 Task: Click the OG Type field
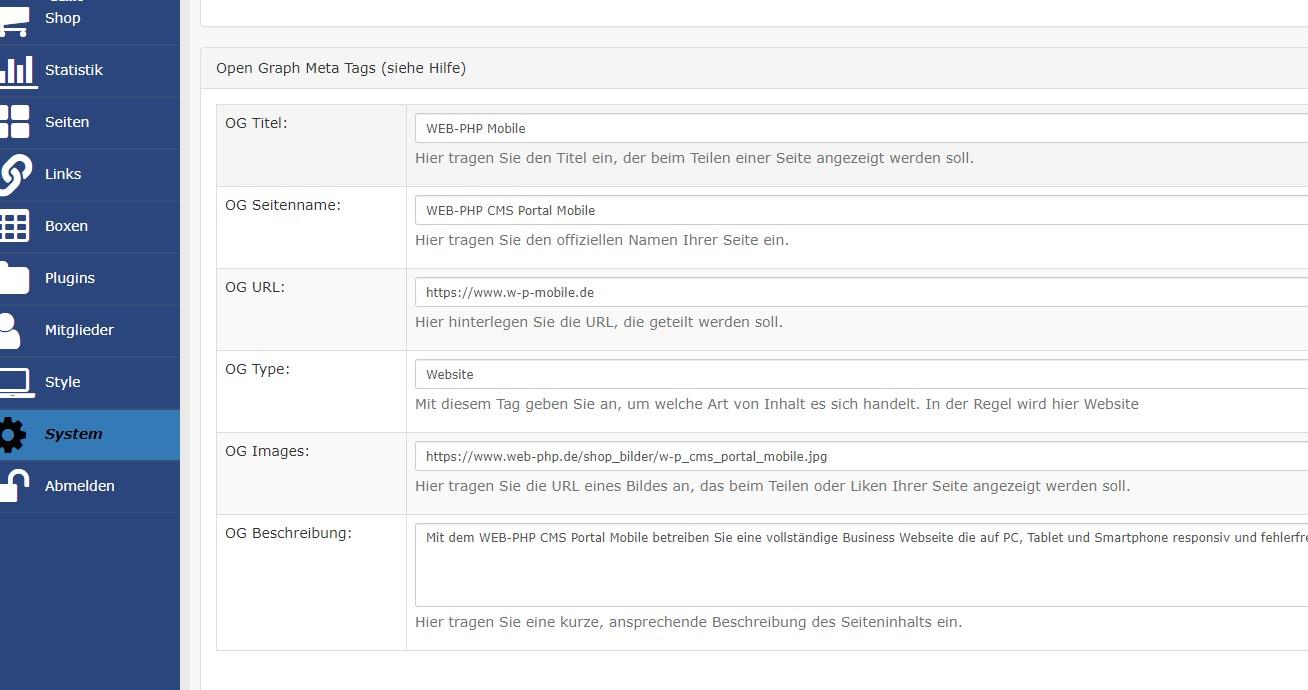click(x=860, y=374)
